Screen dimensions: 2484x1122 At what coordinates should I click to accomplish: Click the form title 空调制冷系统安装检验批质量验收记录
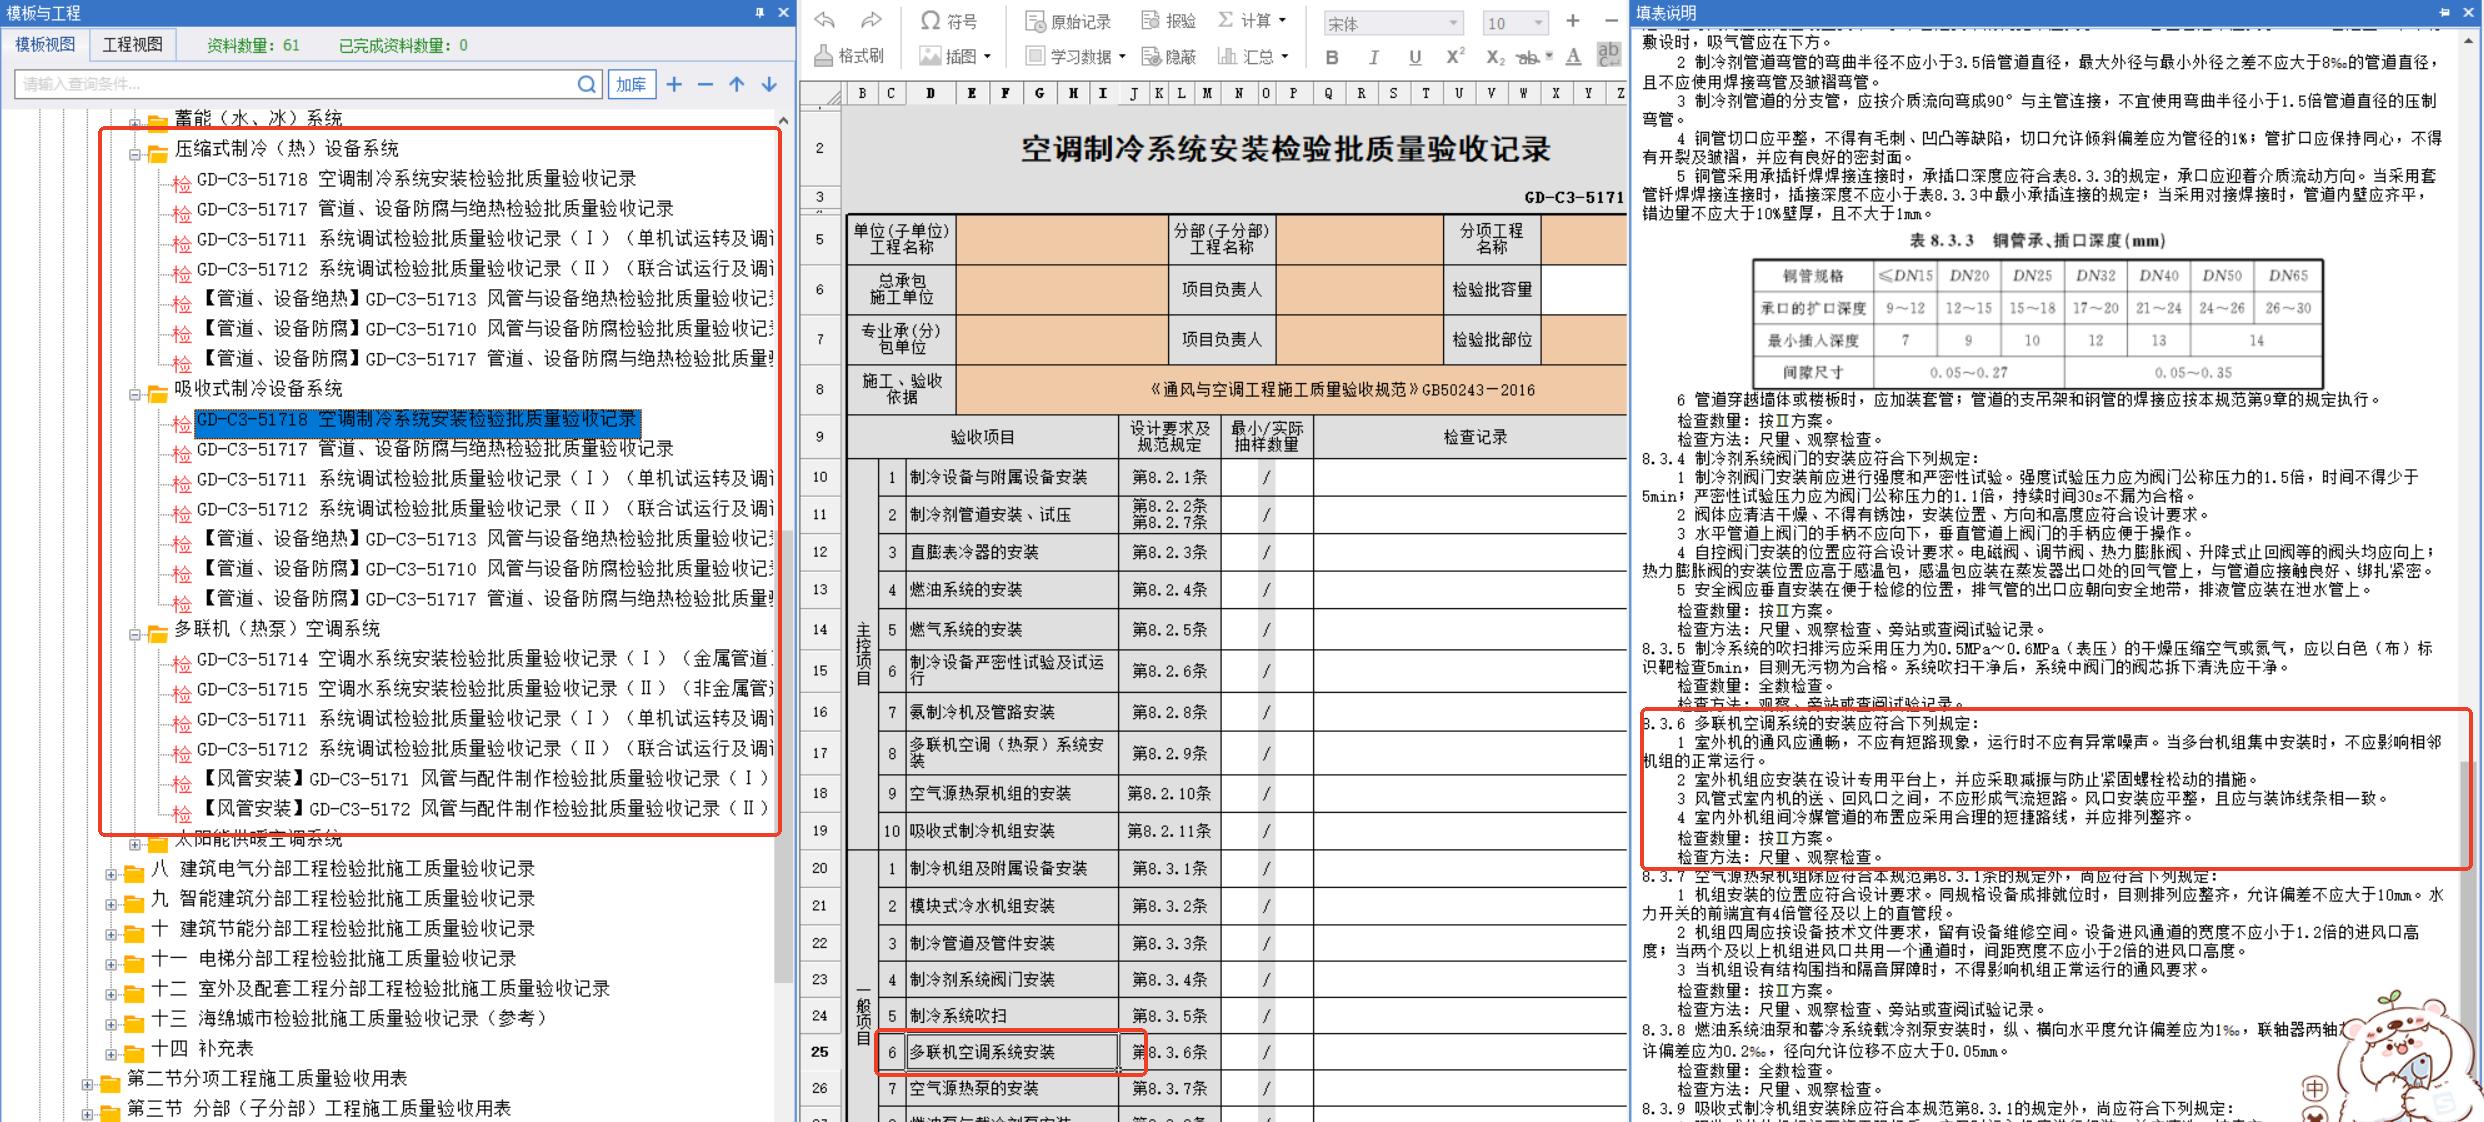click(x=1285, y=150)
